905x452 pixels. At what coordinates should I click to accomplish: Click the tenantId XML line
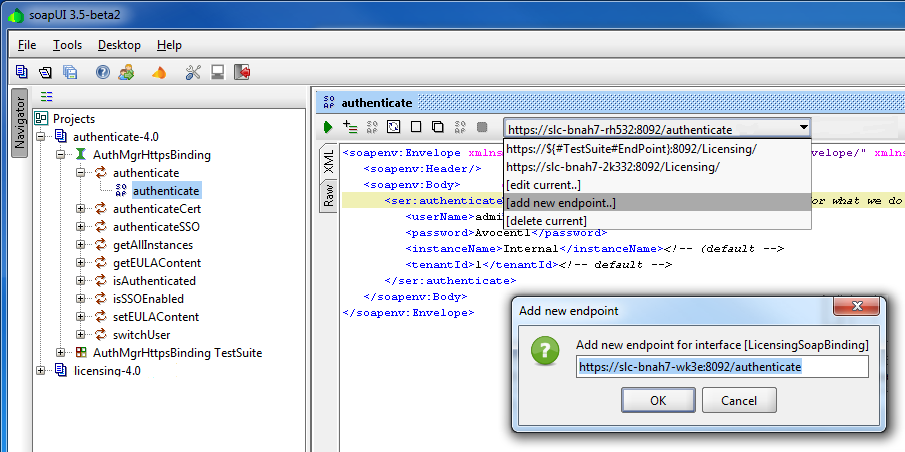[538, 265]
